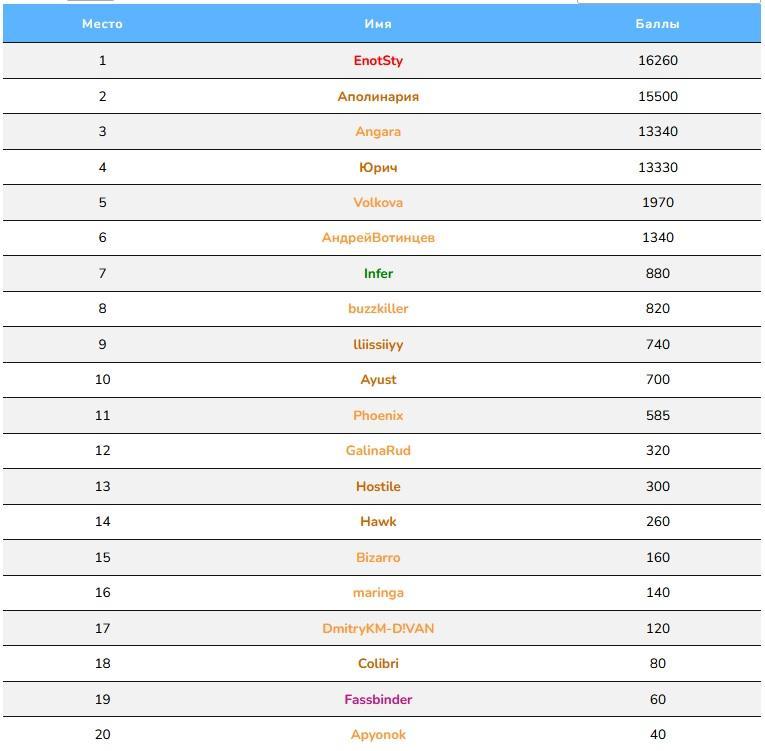
Task: Open GalinaRud's profile
Action: tap(378, 451)
